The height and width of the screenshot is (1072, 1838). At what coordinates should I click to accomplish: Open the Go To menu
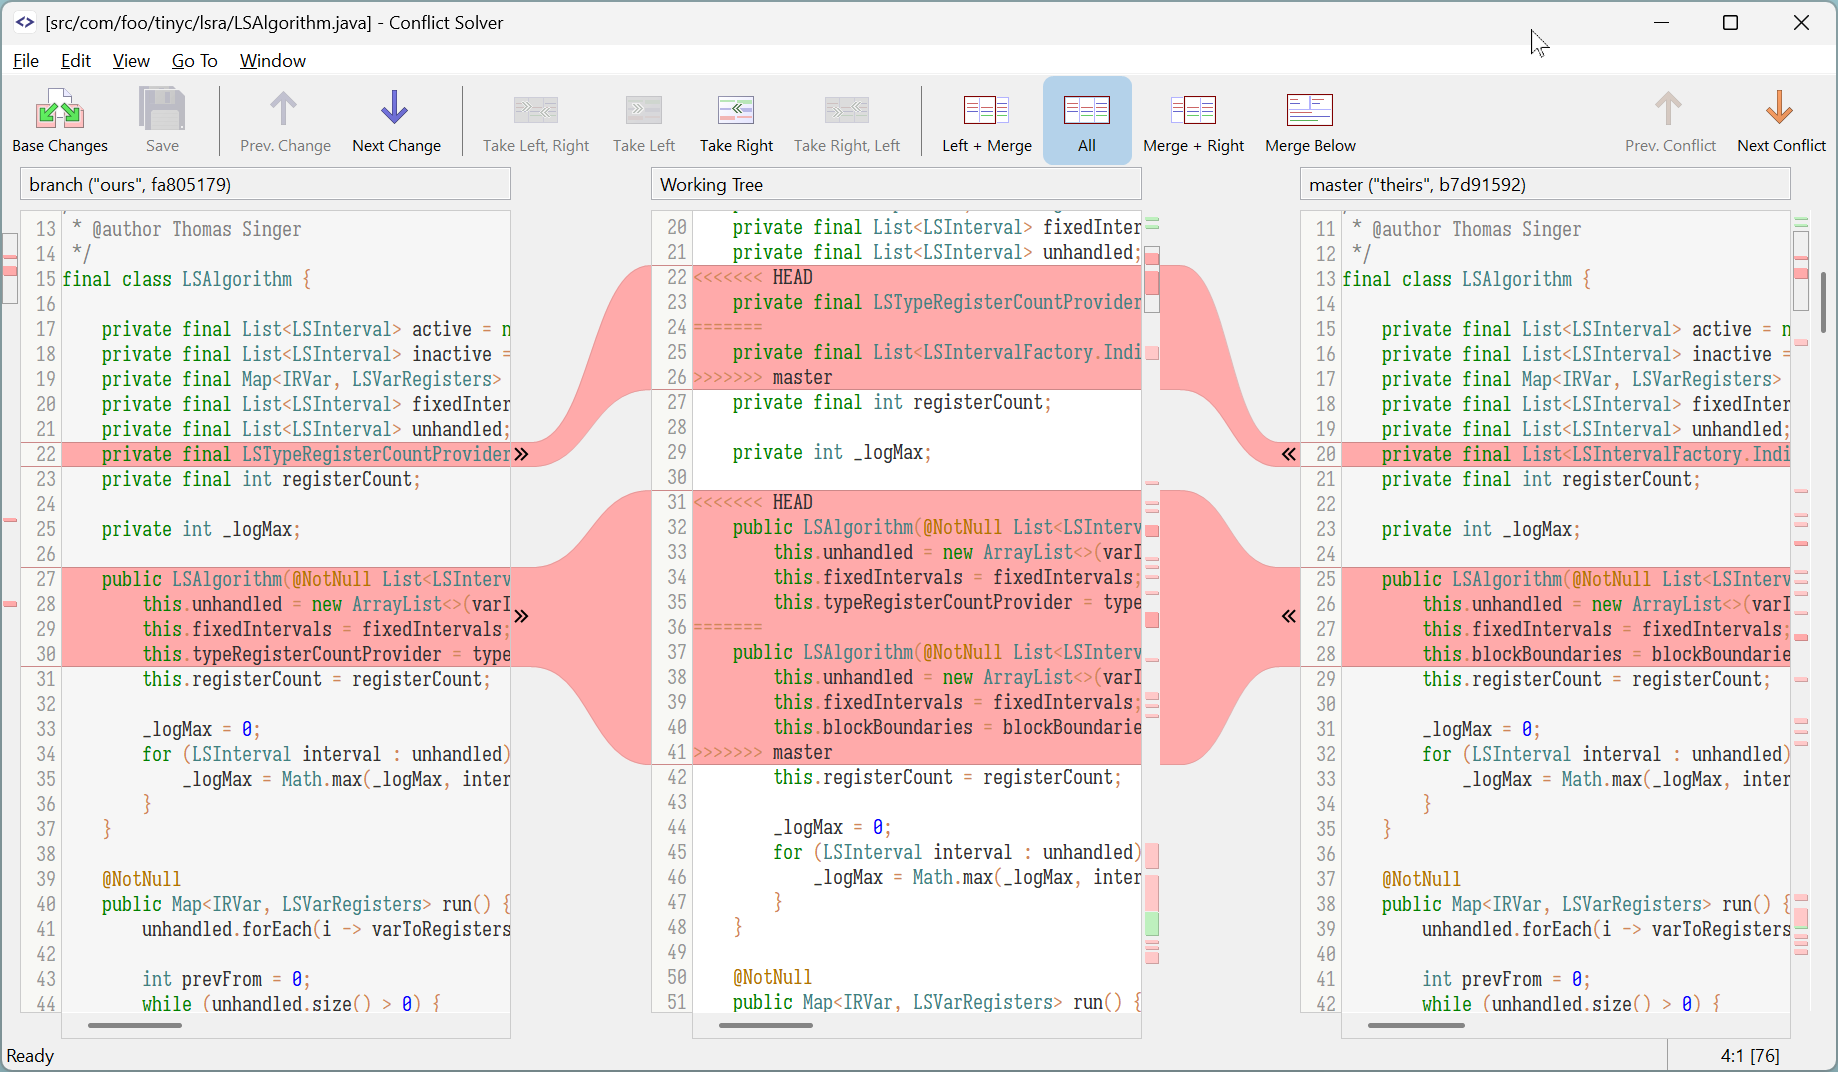click(194, 61)
